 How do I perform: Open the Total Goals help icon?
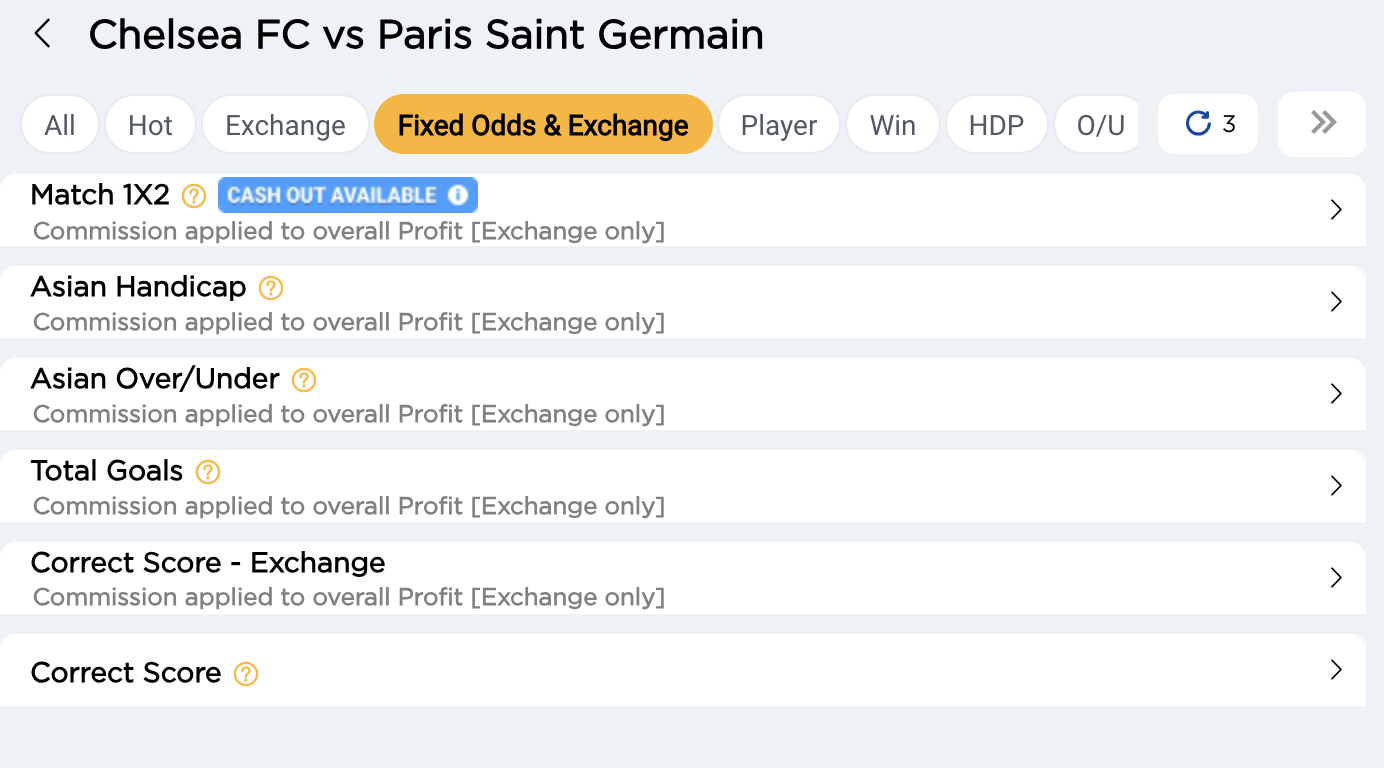[x=208, y=472]
